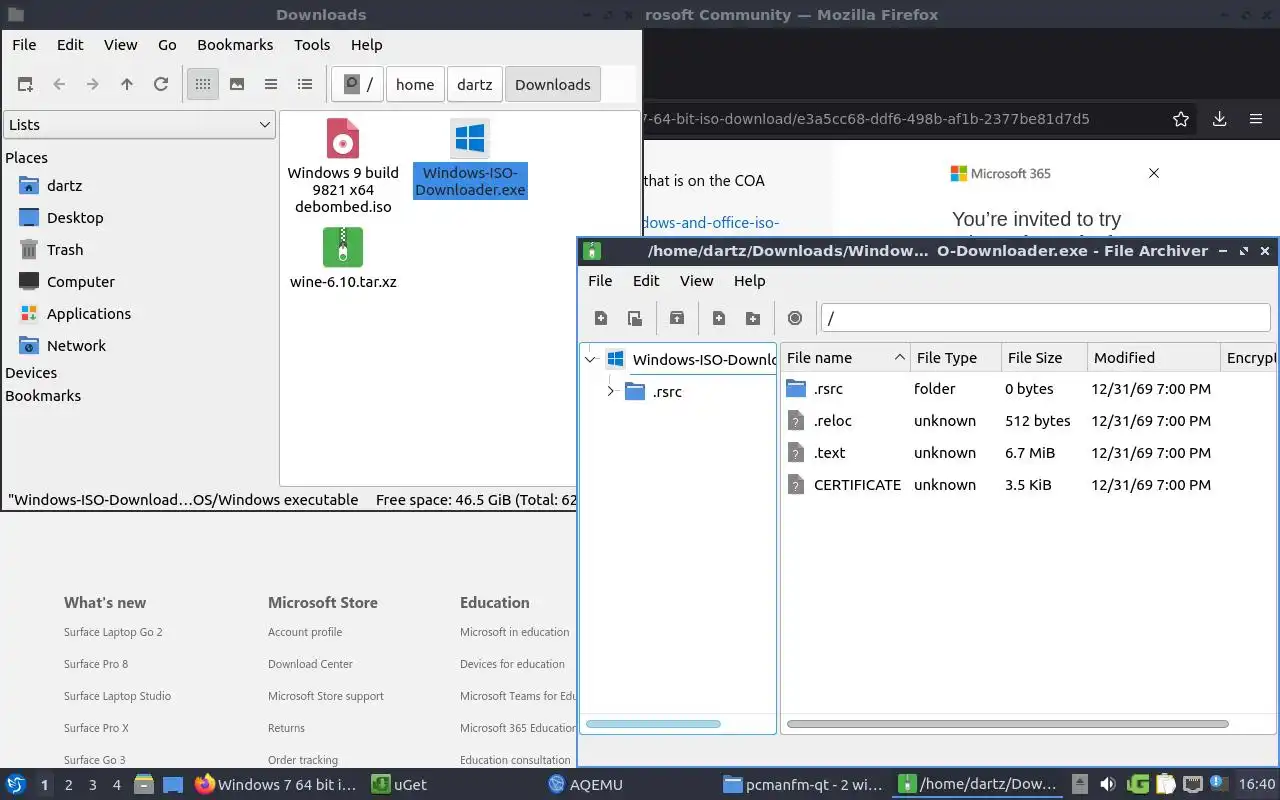Click Extract icon in File Archiver toolbar
This screenshot has height=800, width=1280.
click(677, 318)
